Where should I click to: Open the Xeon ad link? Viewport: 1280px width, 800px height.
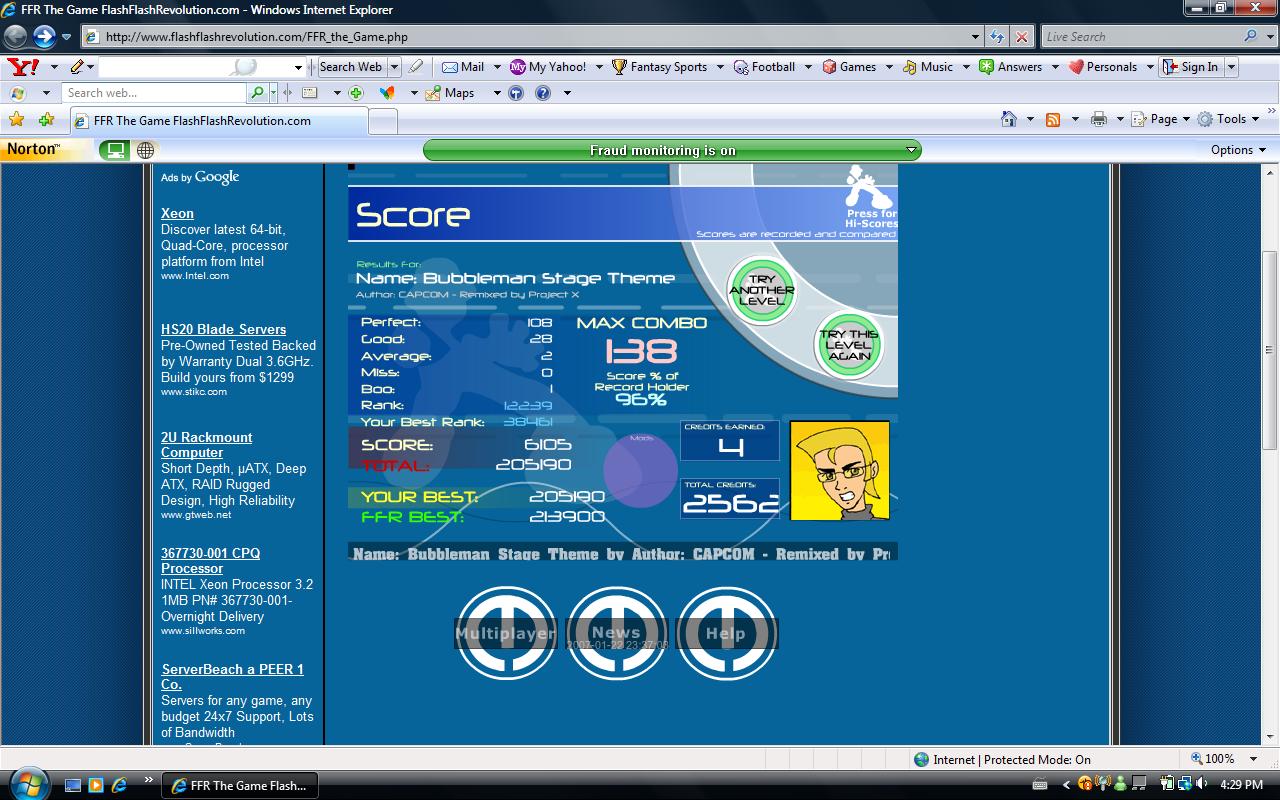coord(177,213)
